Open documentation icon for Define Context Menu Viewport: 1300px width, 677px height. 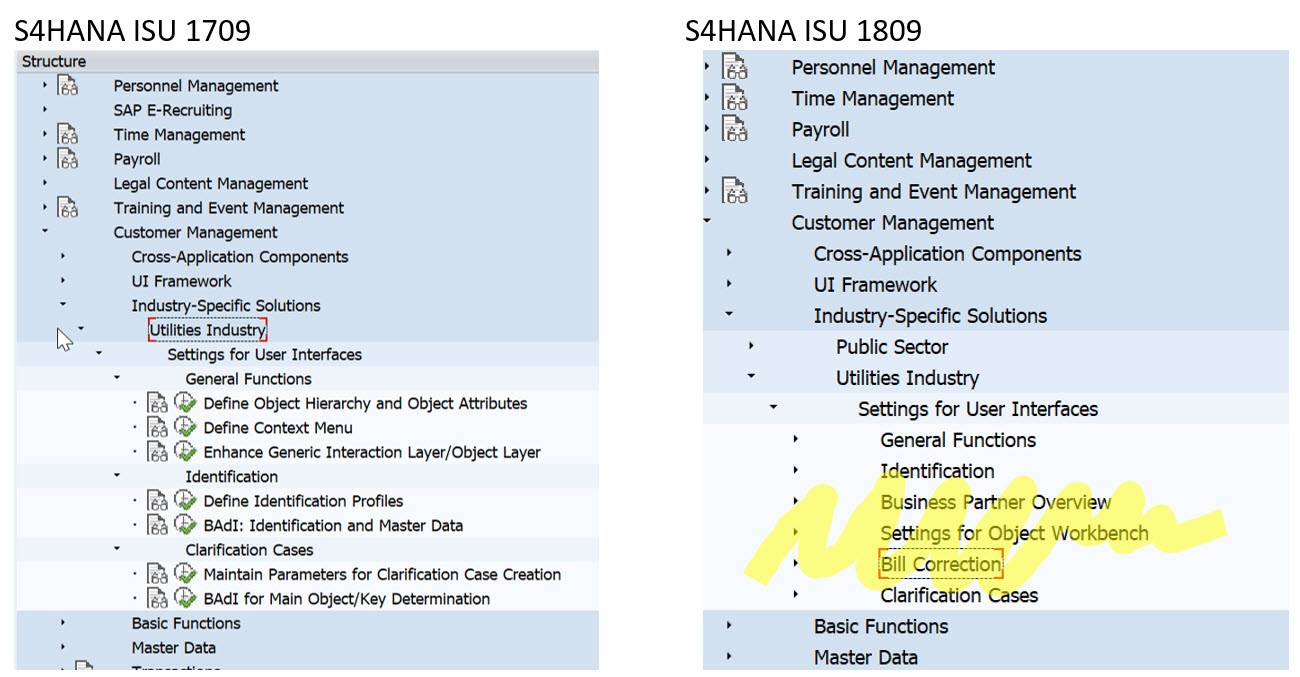pos(158,428)
